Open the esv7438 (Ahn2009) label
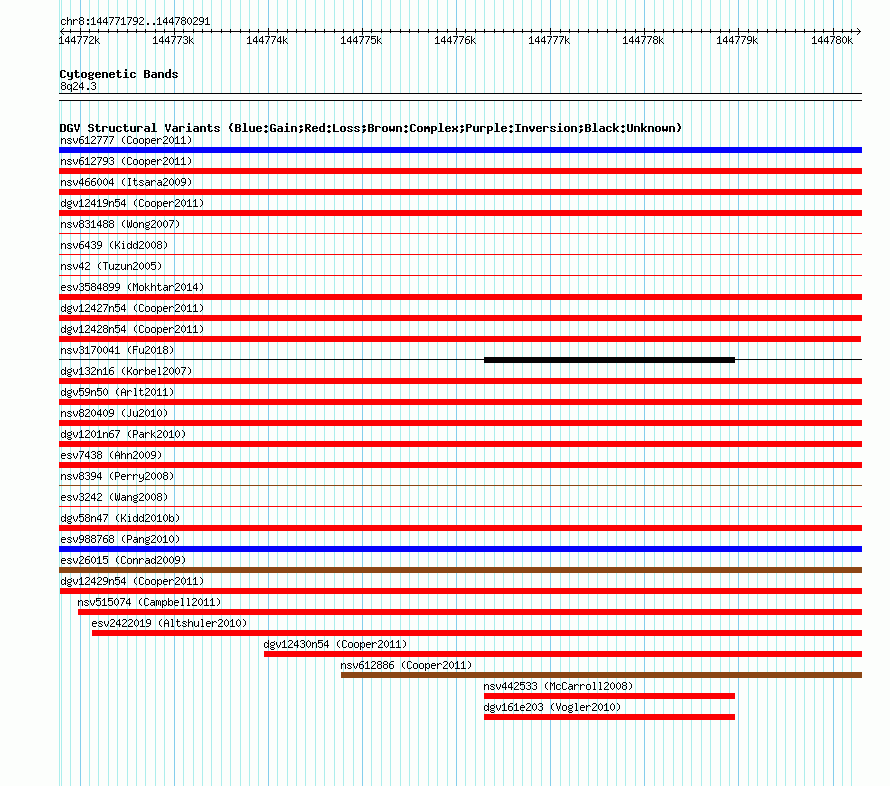Image resolution: width=890 pixels, height=786 pixels. [x=111, y=455]
